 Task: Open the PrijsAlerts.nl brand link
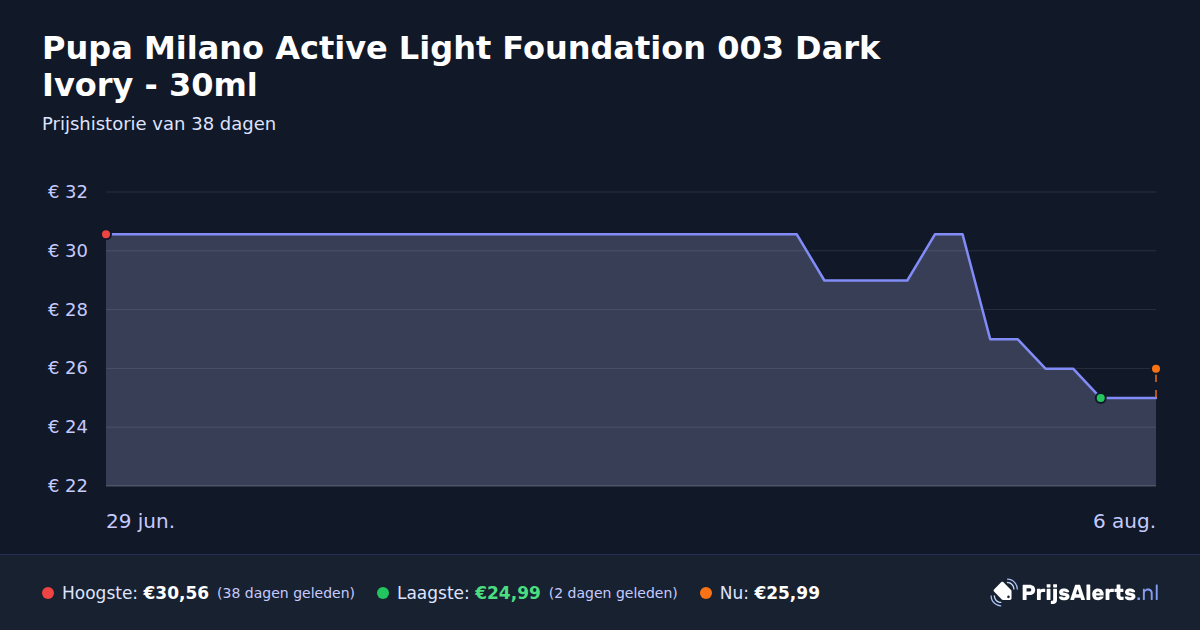(1075, 593)
